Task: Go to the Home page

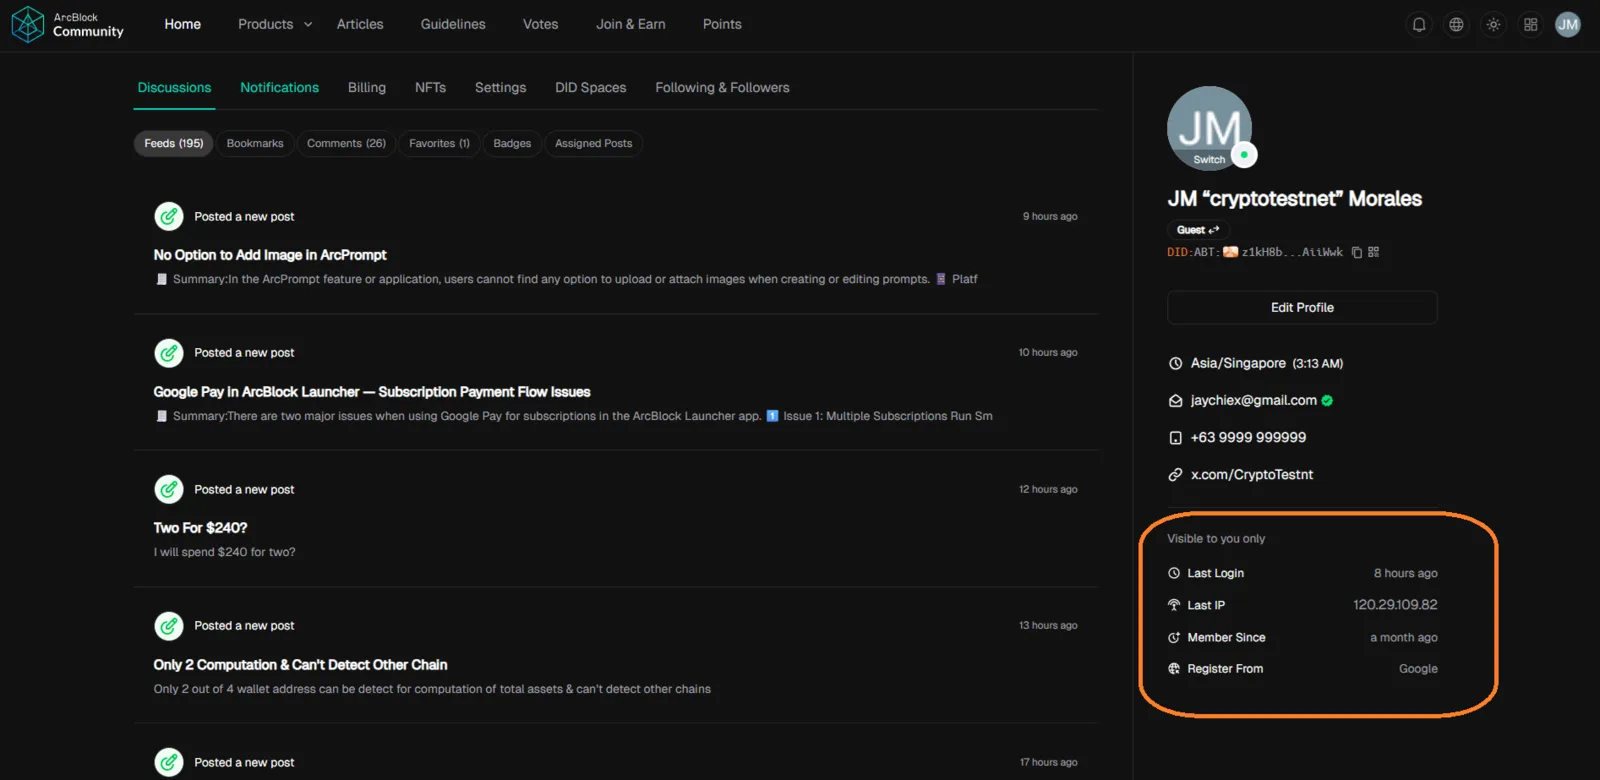Action: tap(183, 24)
